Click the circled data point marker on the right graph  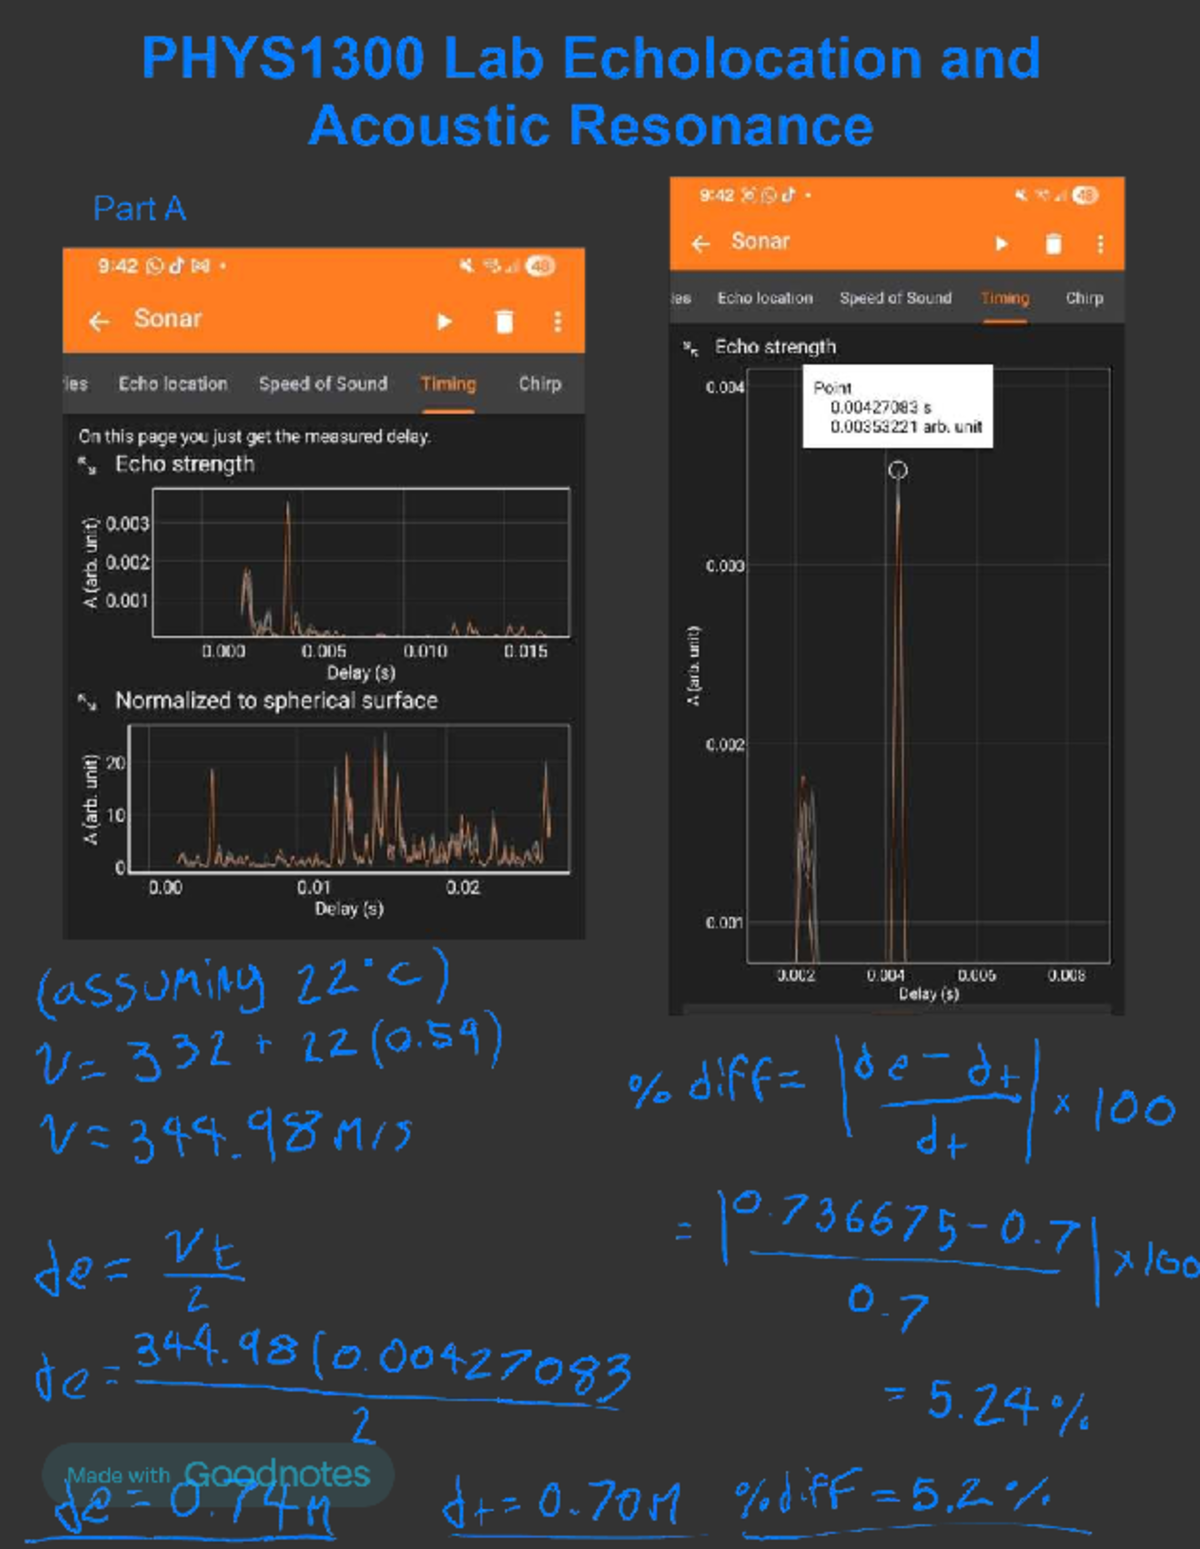coord(898,470)
